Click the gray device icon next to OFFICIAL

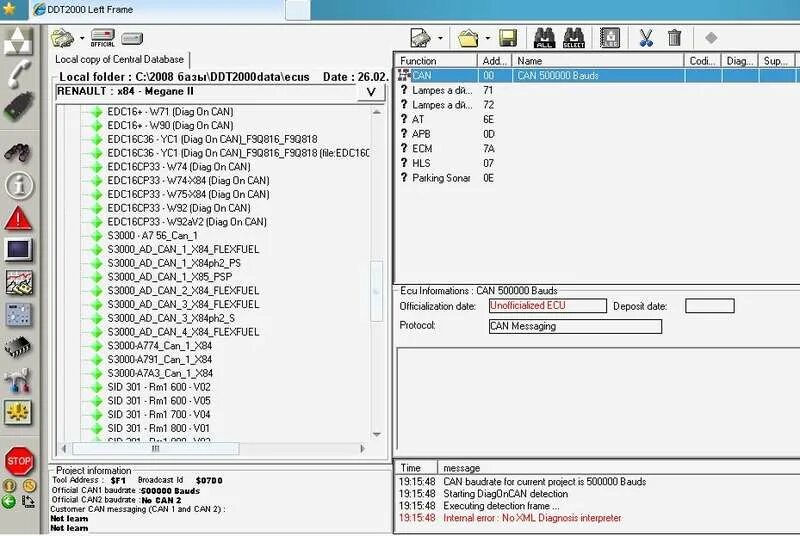[x=132, y=38]
